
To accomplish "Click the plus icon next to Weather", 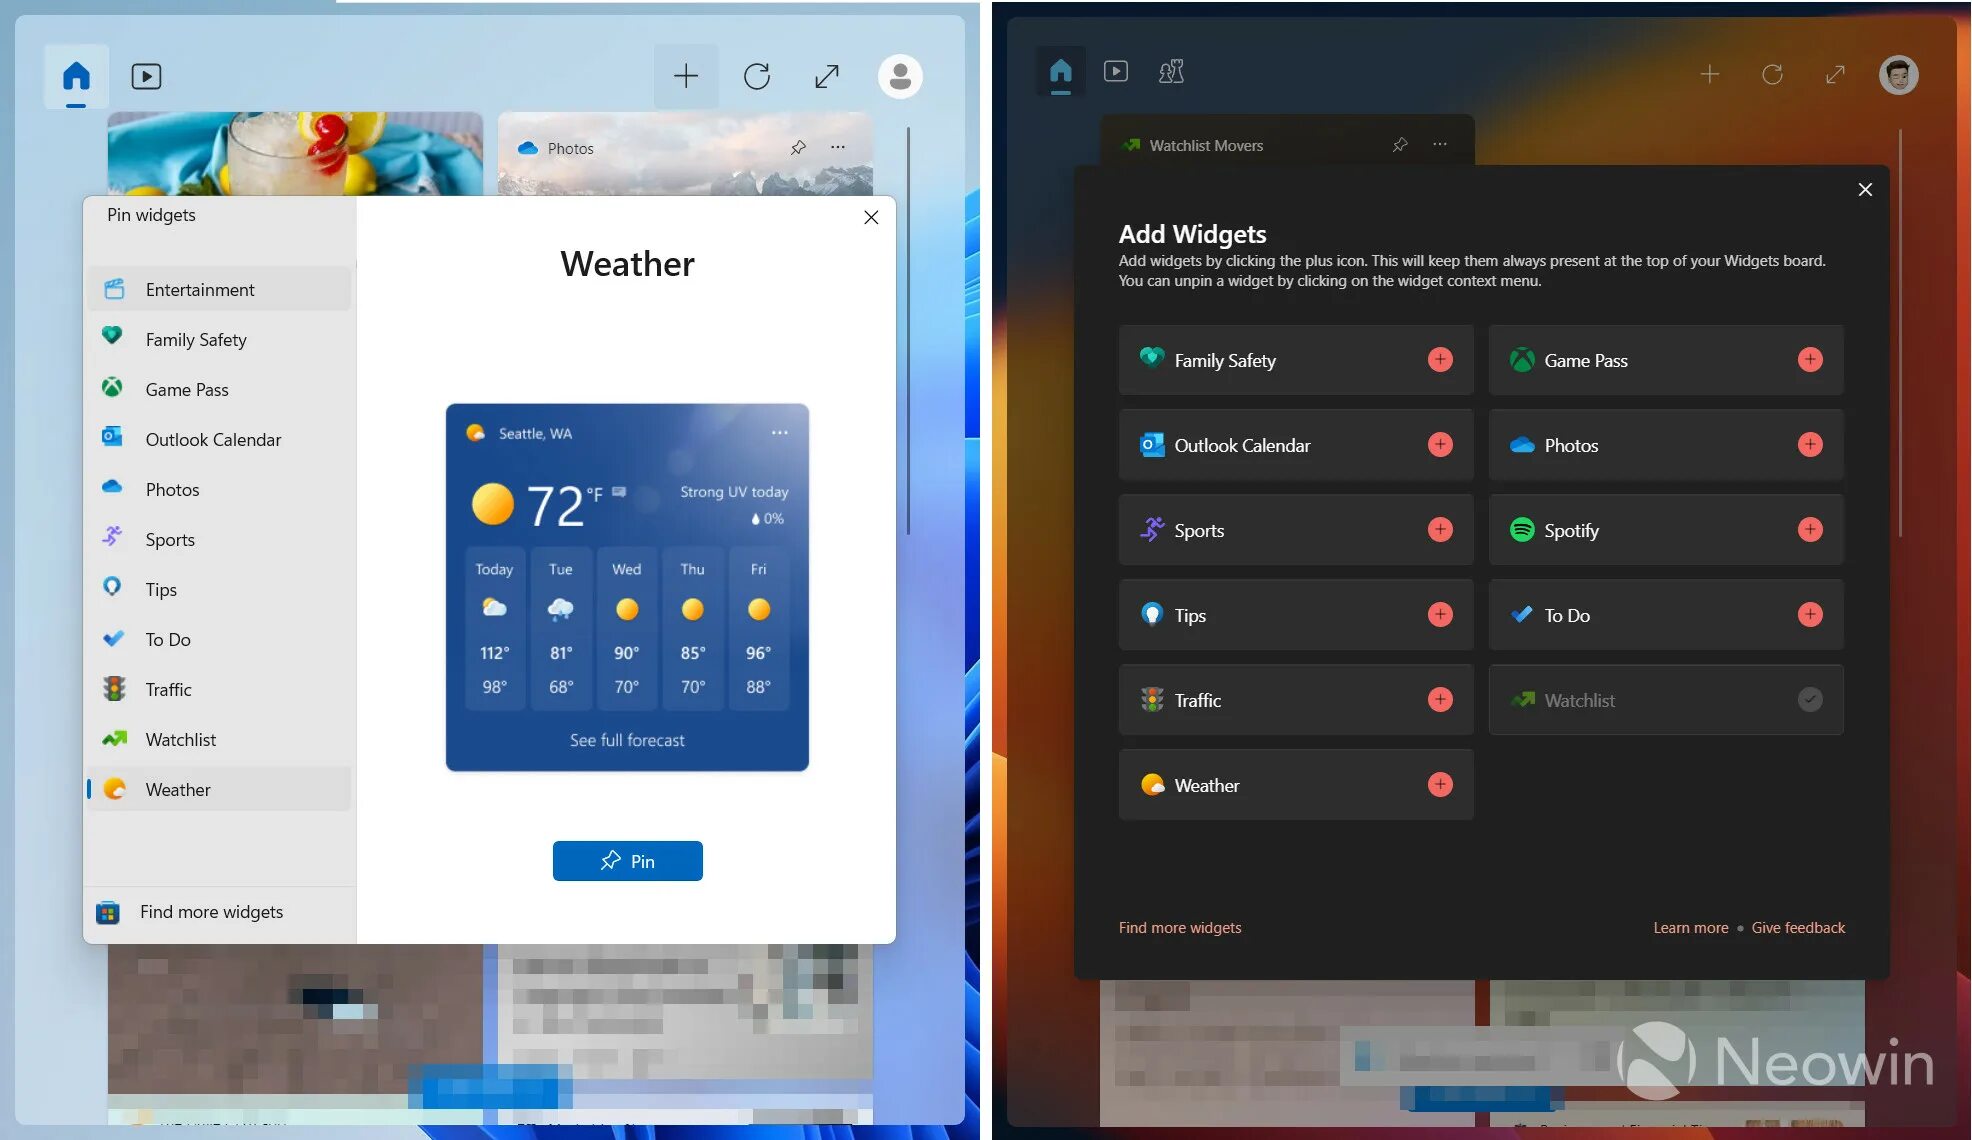I will coord(1440,783).
